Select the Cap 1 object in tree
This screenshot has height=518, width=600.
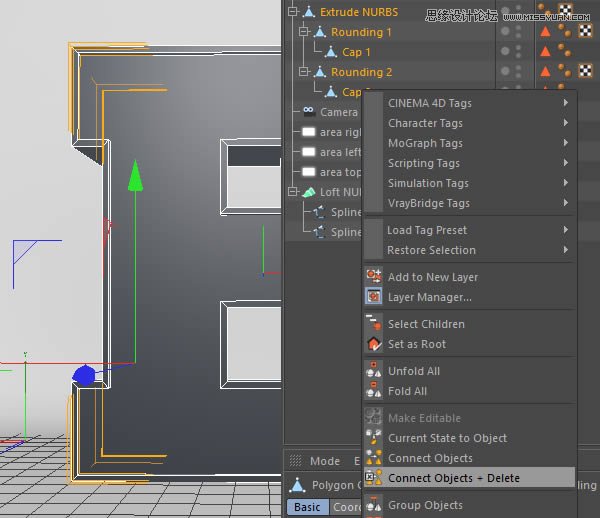pyautogui.click(x=356, y=52)
